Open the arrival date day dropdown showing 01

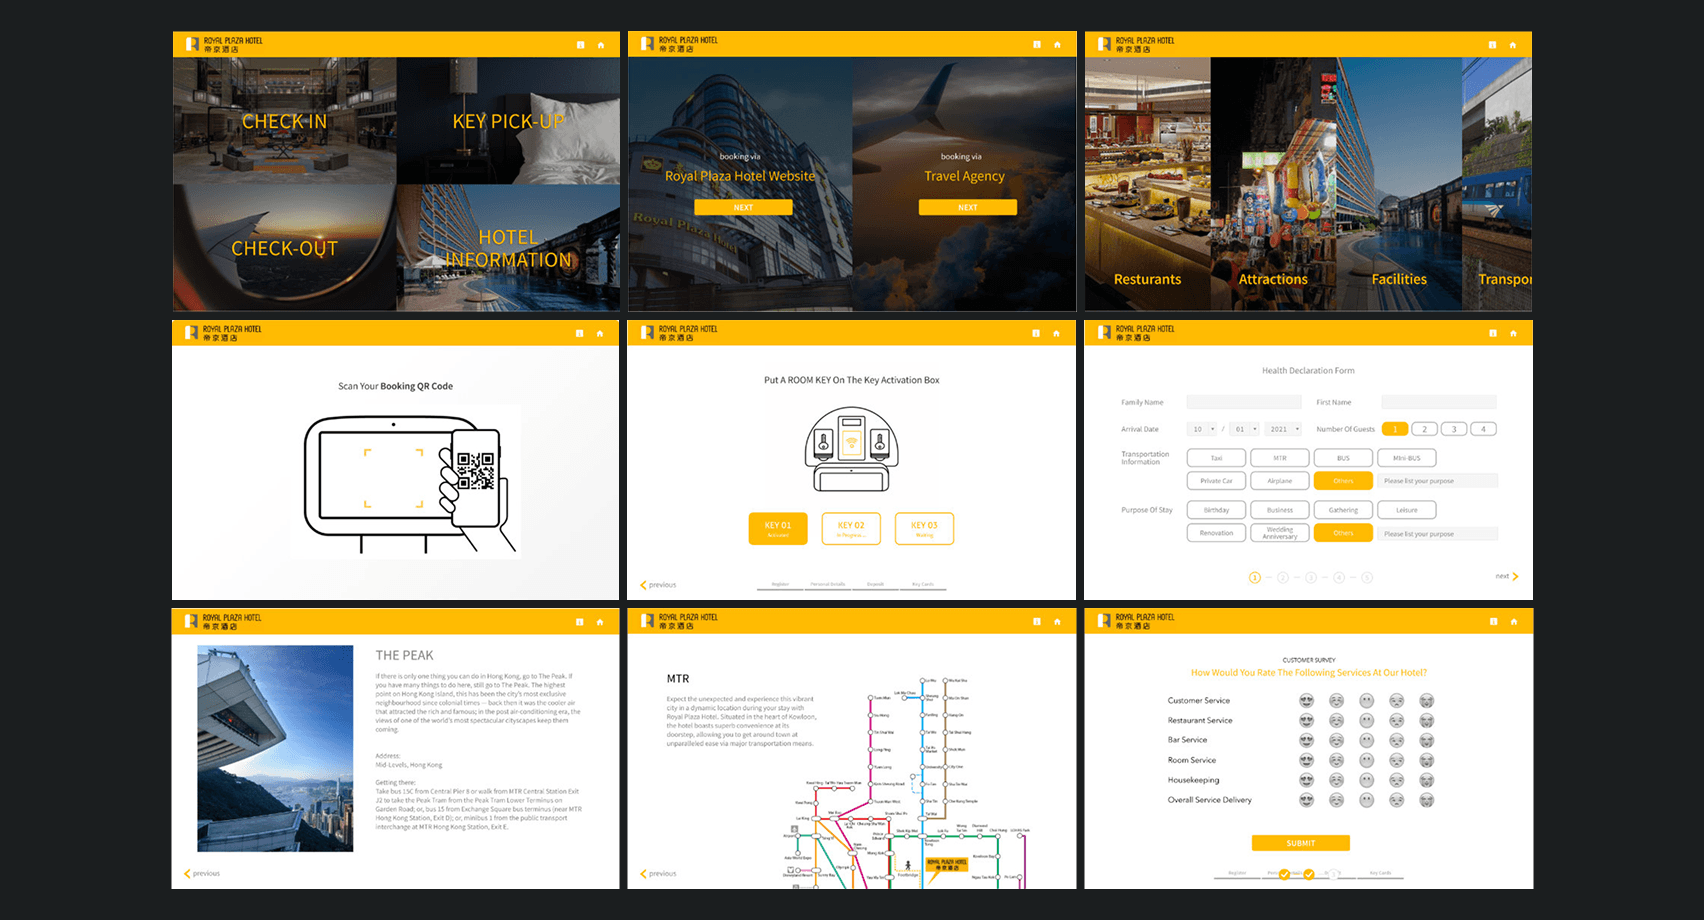(1244, 429)
